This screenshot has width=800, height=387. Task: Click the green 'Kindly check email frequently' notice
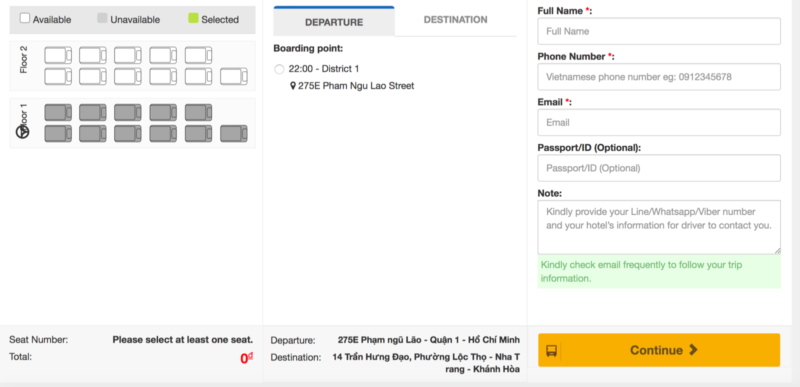coord(659,272)
